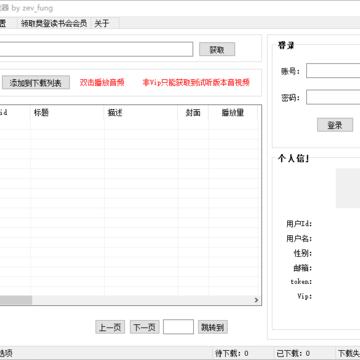Go to next page with 下一页
This screenshot has height=360, width=360.
click(x=145, y=327)
